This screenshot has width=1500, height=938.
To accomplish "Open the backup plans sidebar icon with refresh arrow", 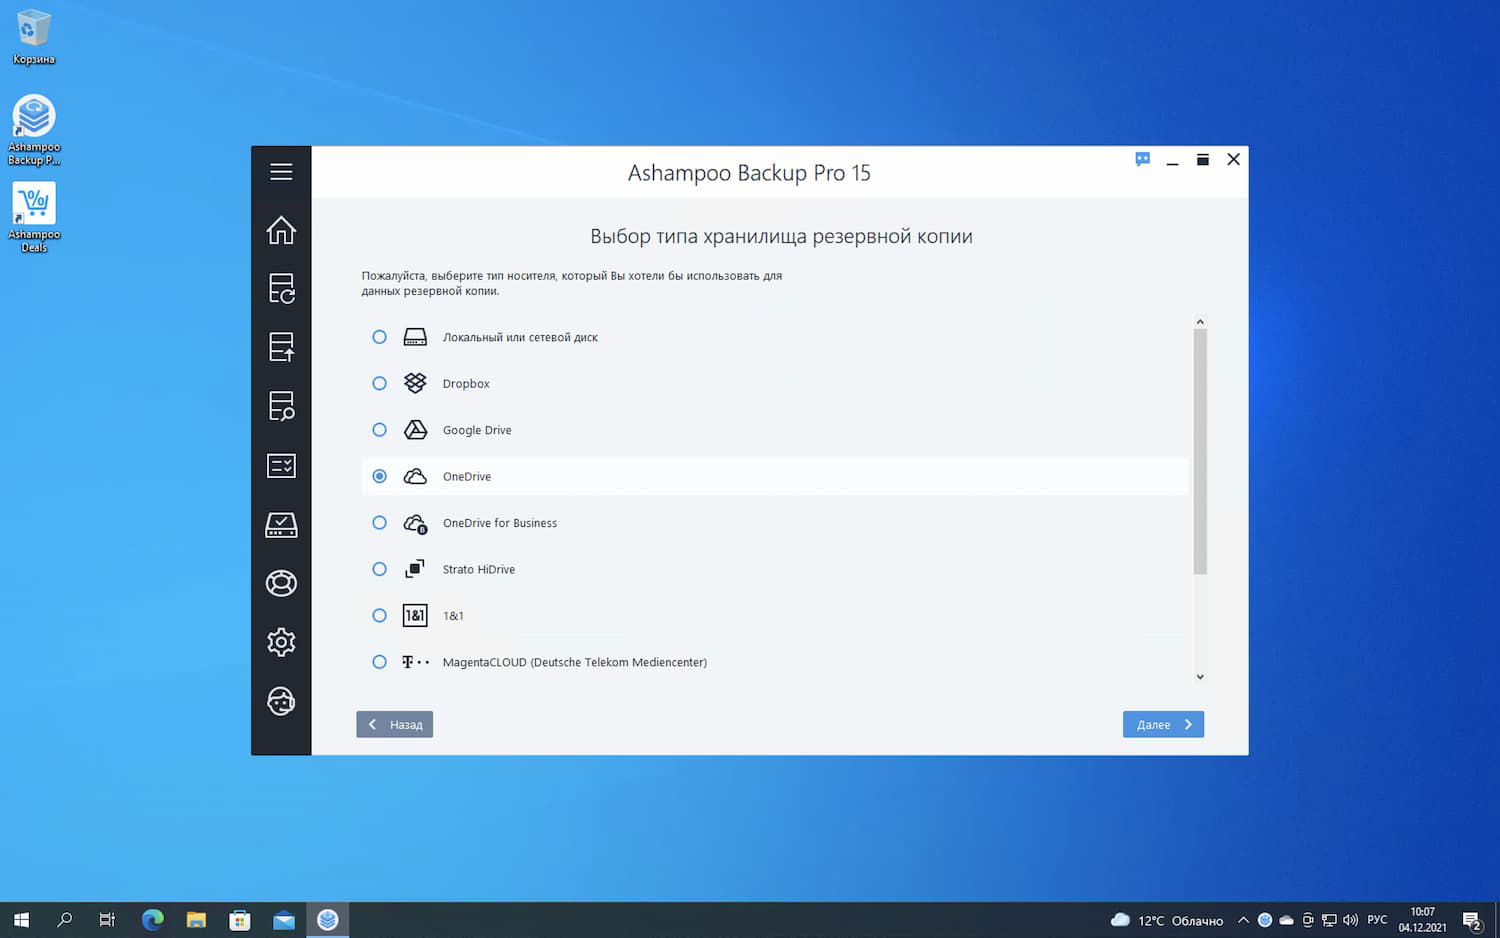I will pyautogui.click(x=281, y=289).
